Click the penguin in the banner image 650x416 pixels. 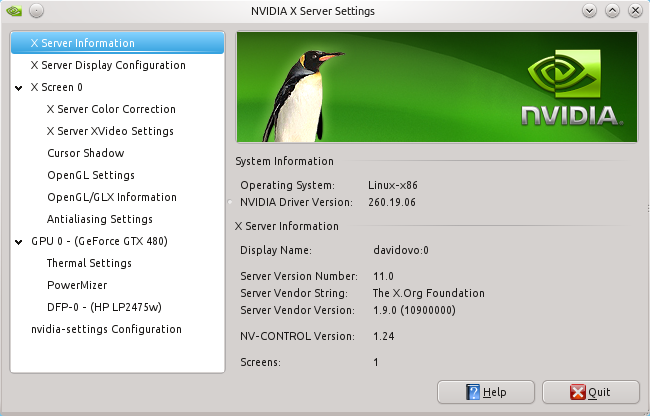click(302, 96)
